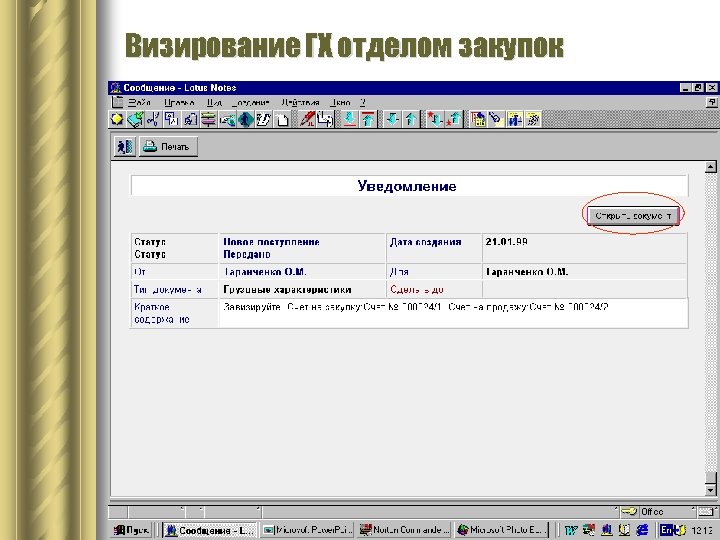The image size is (720, 540).
Task: Click the clipboard paste icon
Action: click(x=190, y=119)
